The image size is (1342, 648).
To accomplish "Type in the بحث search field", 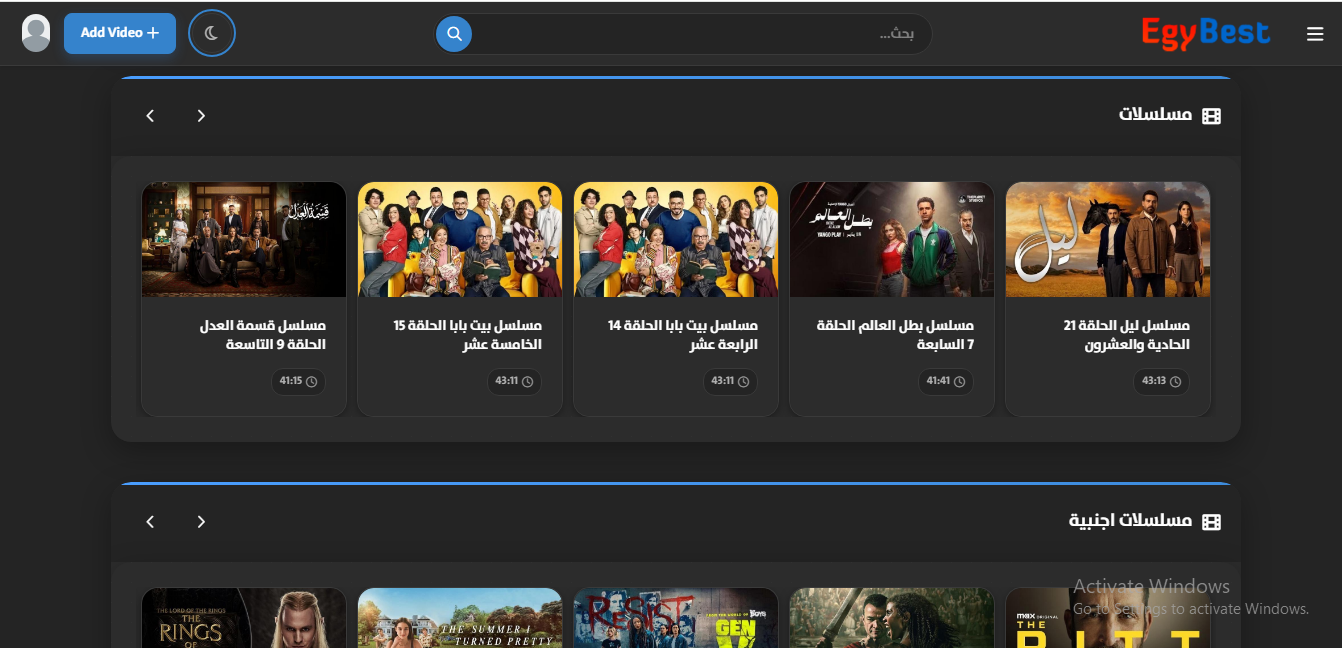I will coord(700,34).
